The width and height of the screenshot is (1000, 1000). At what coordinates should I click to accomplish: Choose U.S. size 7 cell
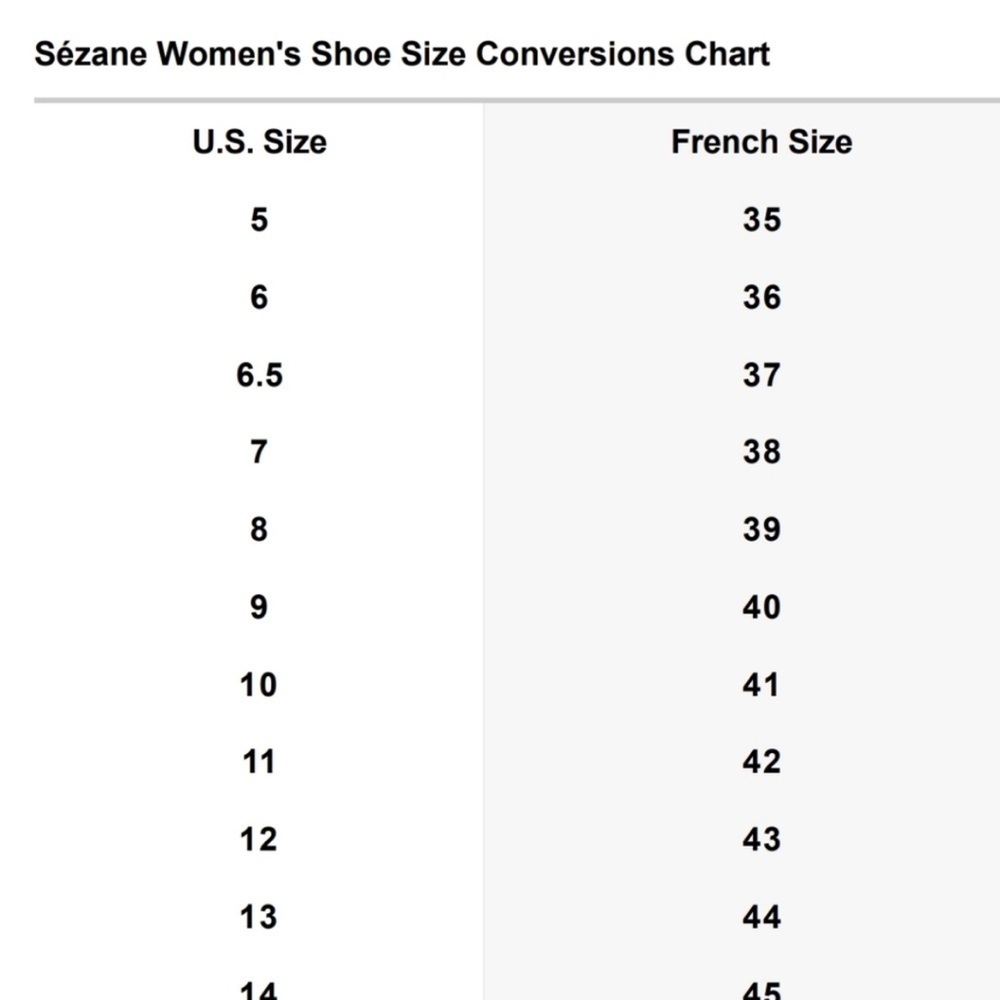pyautogui.click(x=259, y=452)
